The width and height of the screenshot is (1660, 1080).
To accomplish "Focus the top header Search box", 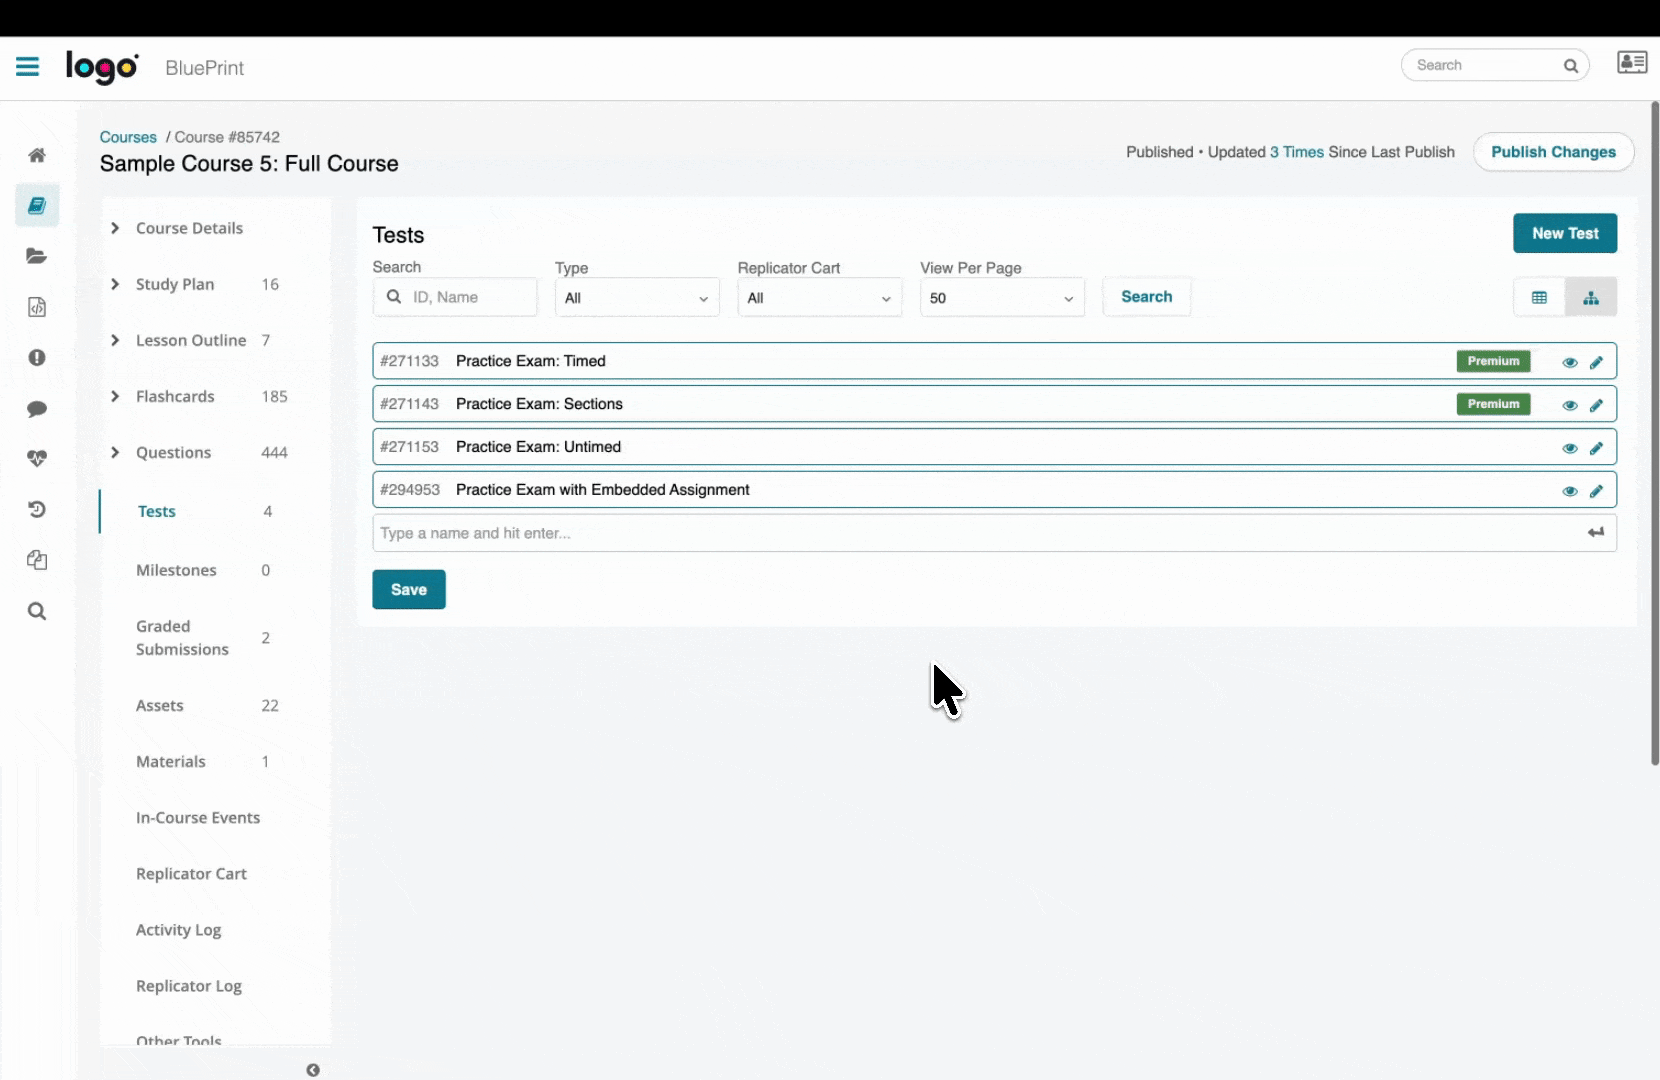I will click(1495, 65).
